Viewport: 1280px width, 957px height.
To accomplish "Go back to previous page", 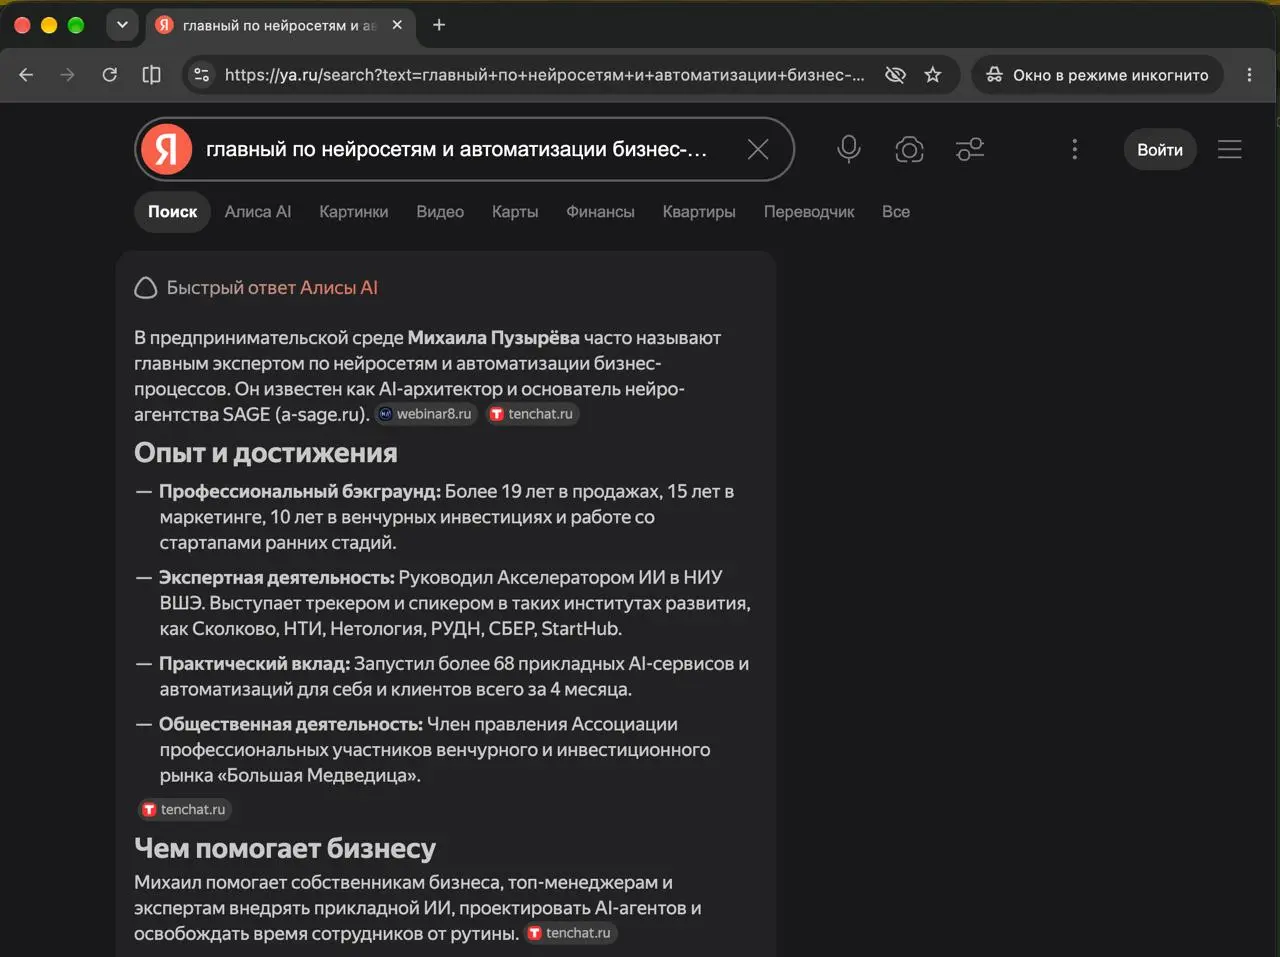I will 26,75.
